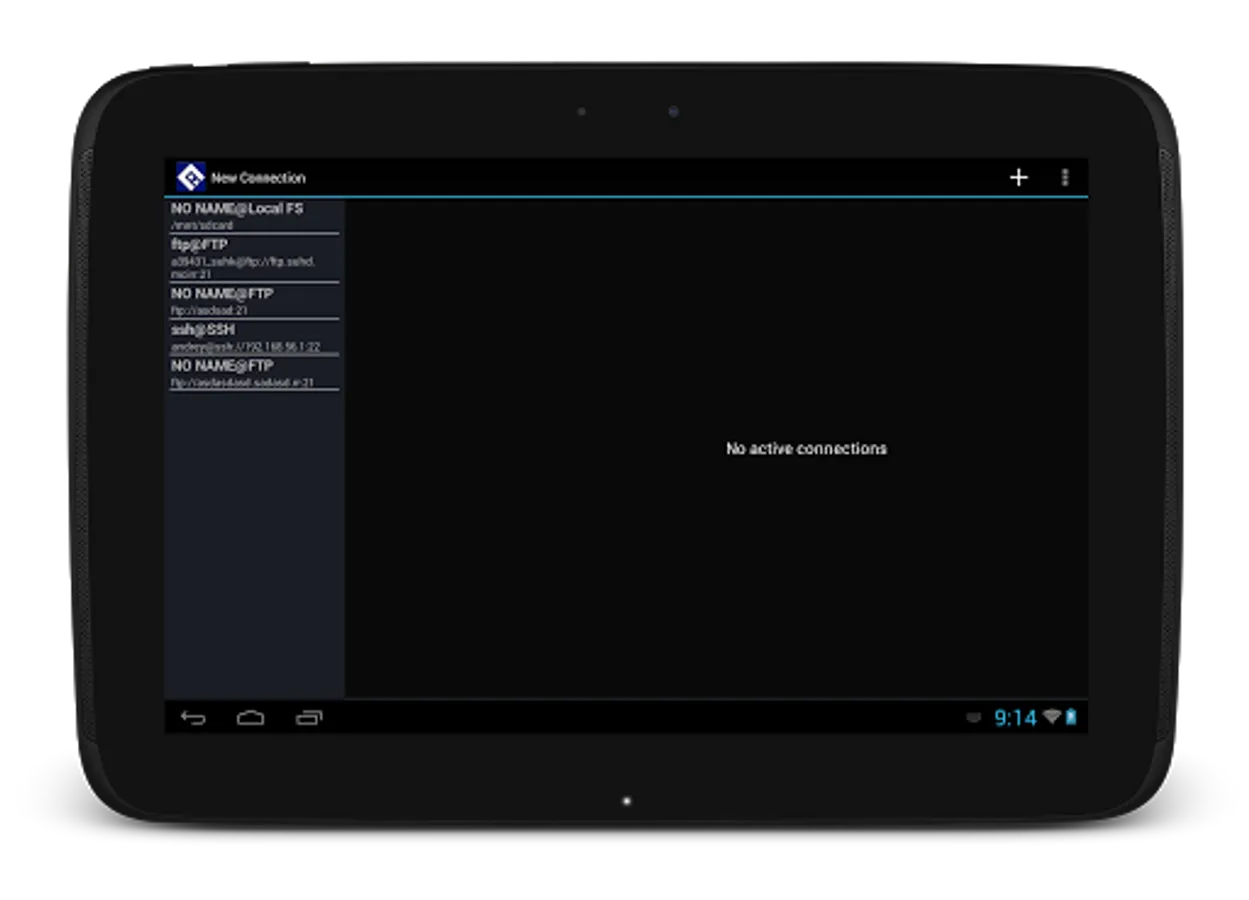This screenshot has height=900, width=1249.
Task: Add a new connection with plus icon
Action: (1018, 177)
